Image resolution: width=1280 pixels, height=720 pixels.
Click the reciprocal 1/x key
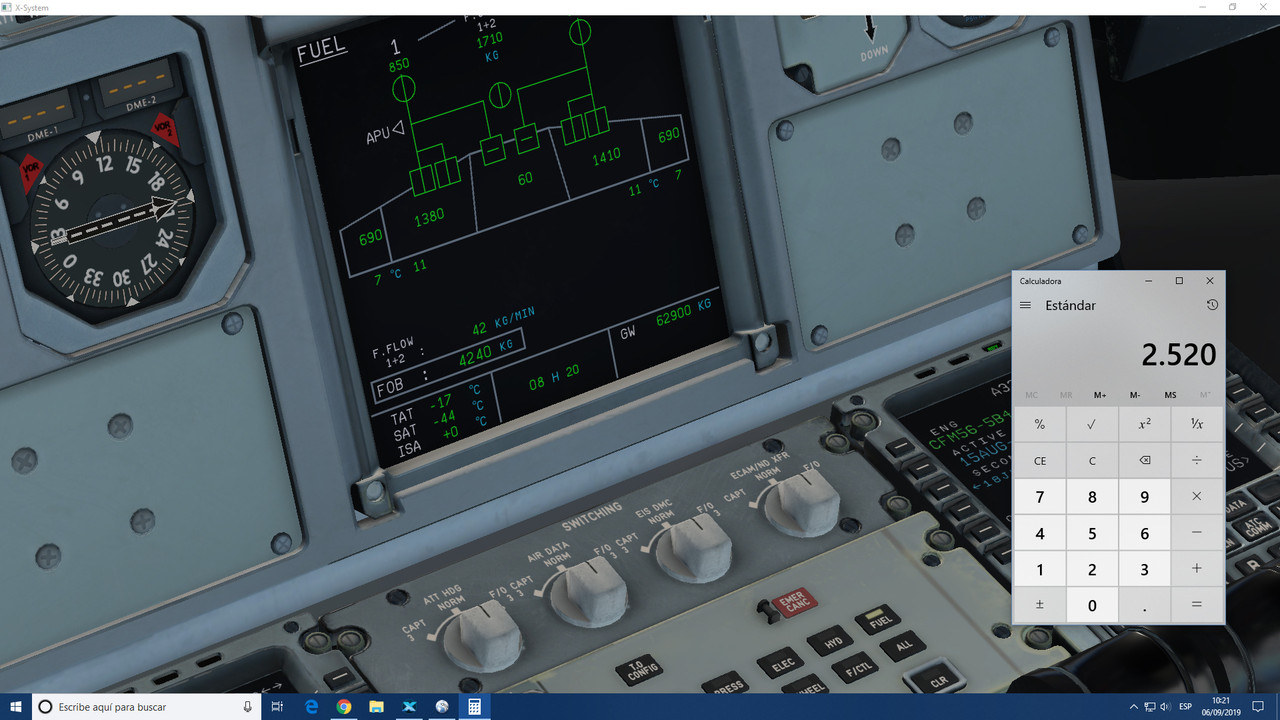click(x=1197, y=424)
